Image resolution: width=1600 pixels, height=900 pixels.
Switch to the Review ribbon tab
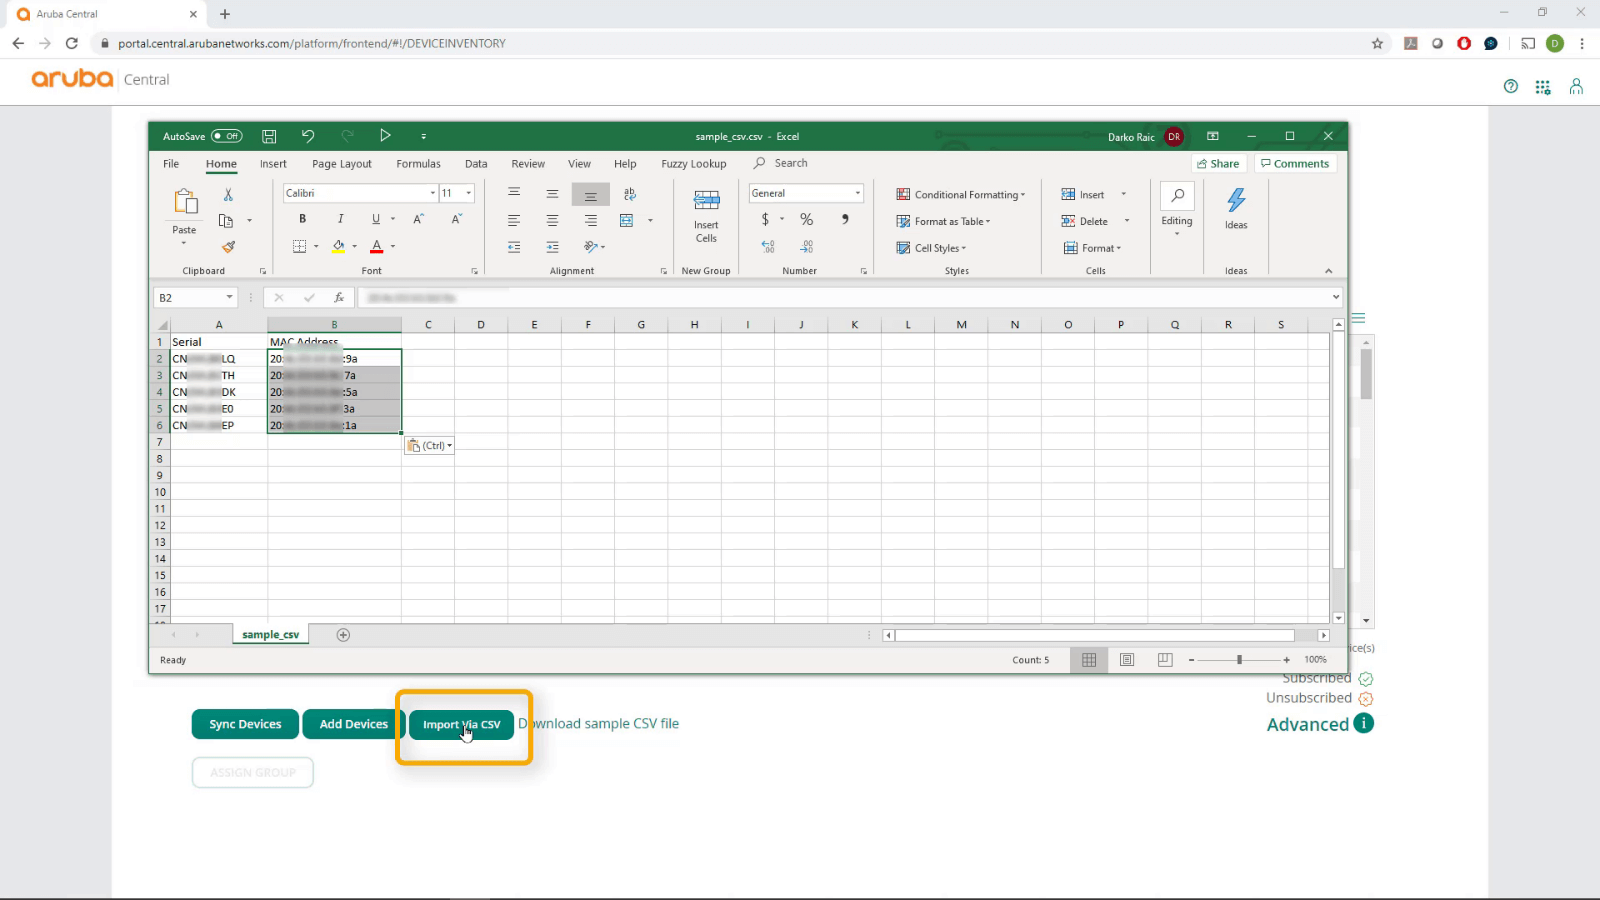[528, 164]
